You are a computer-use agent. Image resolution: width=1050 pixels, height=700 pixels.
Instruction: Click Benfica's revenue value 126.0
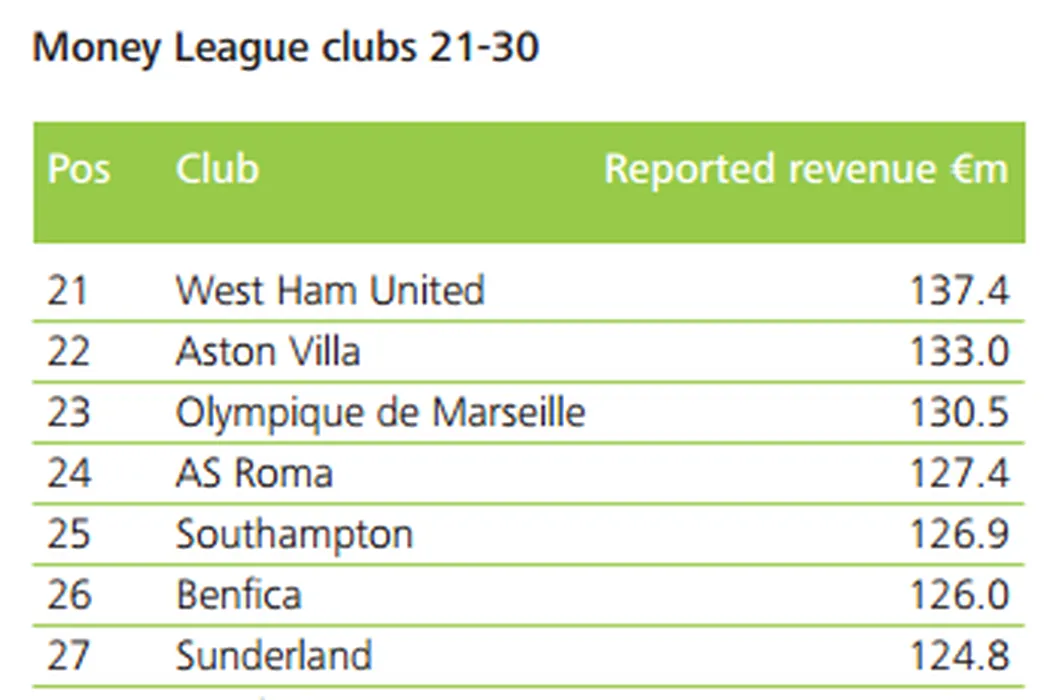tap(959, 596)
